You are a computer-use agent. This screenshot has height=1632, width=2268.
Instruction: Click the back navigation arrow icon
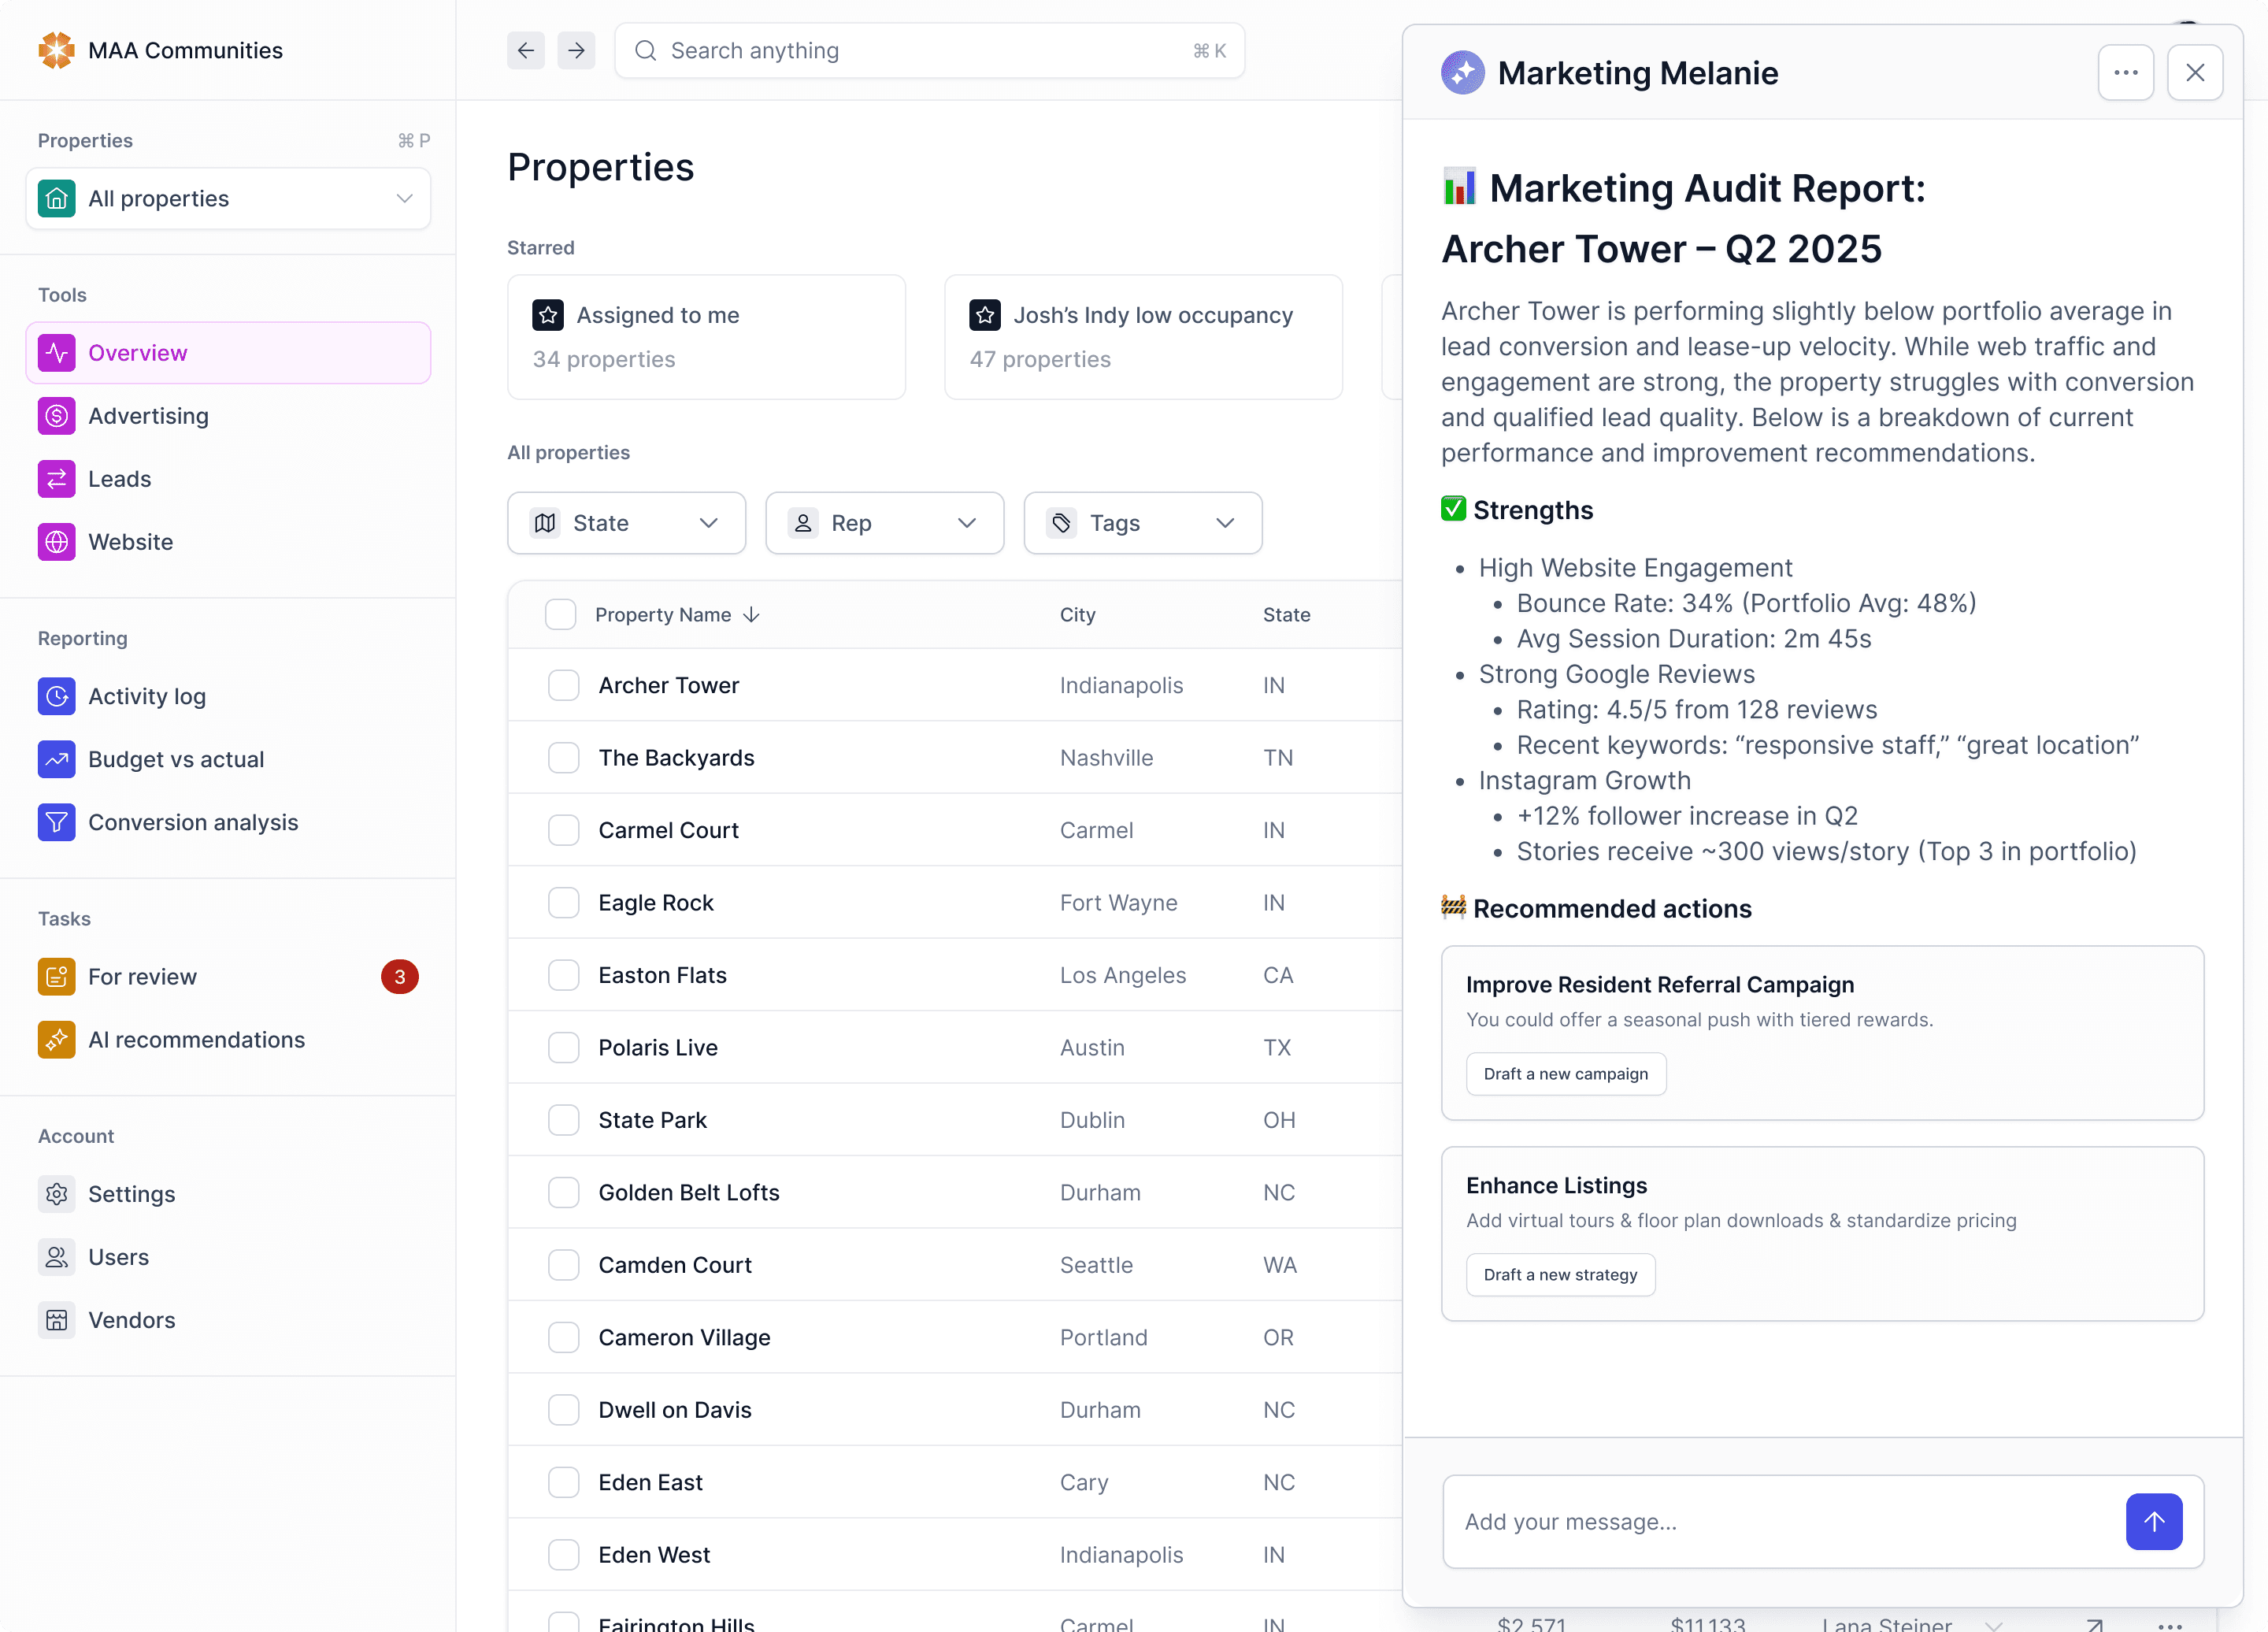(525, 50)
